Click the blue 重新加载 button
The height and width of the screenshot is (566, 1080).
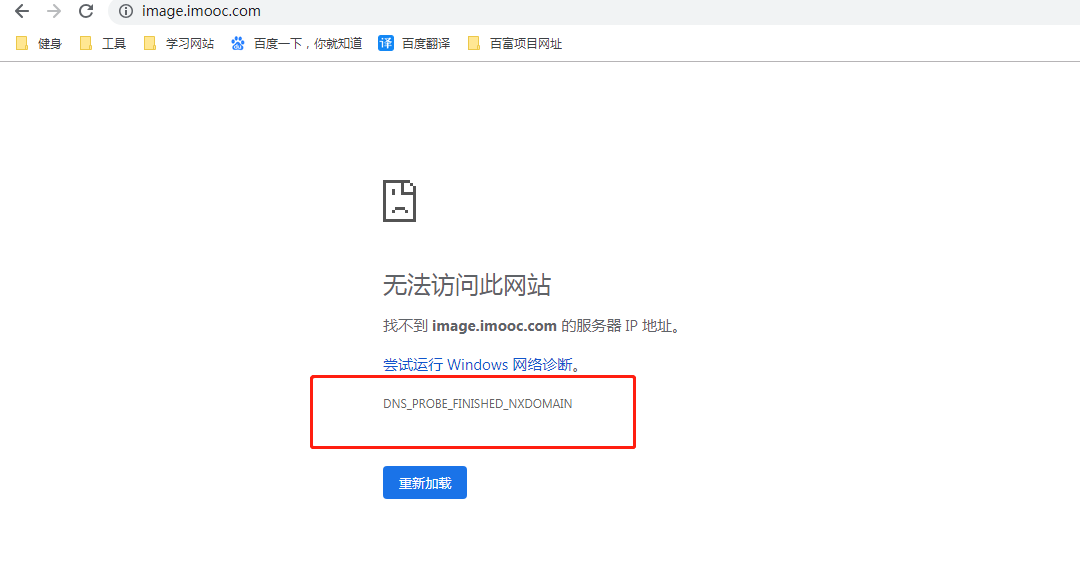pos(425,483)
